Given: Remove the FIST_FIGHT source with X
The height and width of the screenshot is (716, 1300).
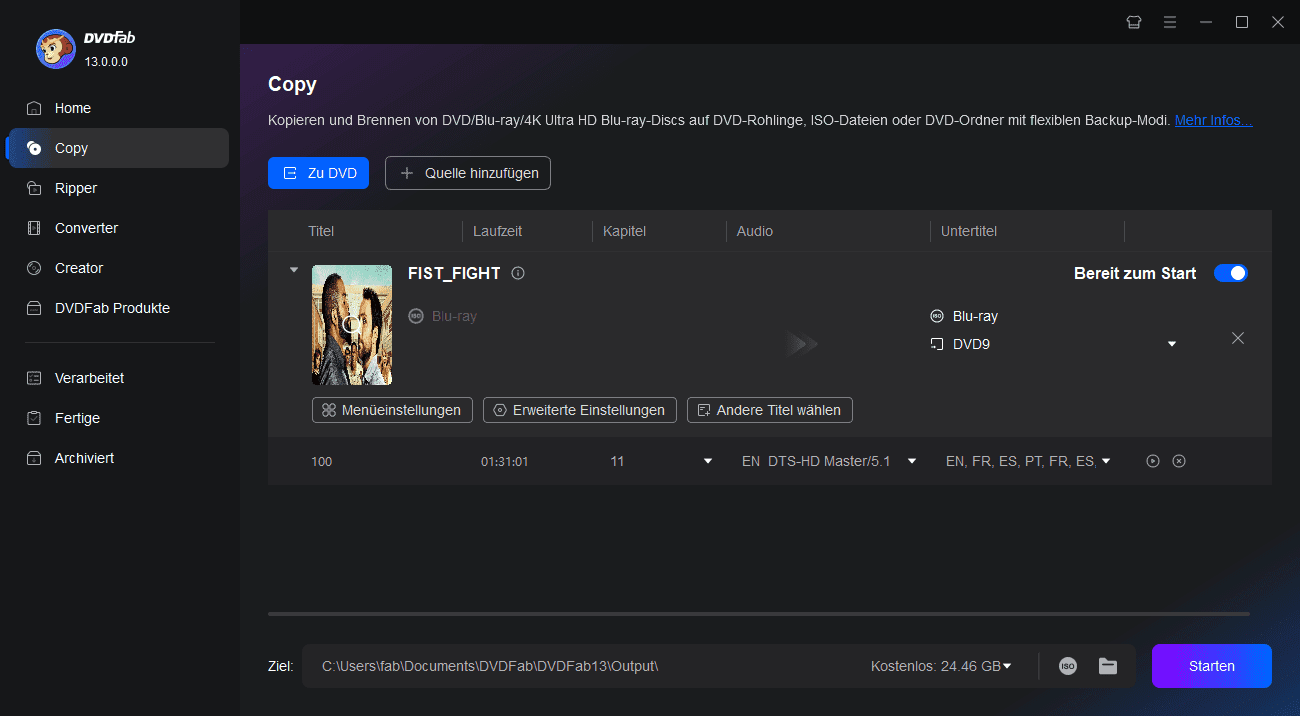Looking at the screenshot, I should 1238,338.
